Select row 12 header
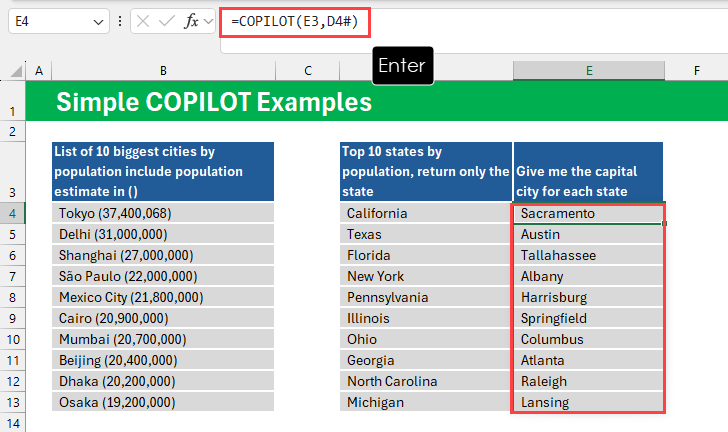This screenshot has height=432, width=728. pyautogui.click(x=13, y=381)
